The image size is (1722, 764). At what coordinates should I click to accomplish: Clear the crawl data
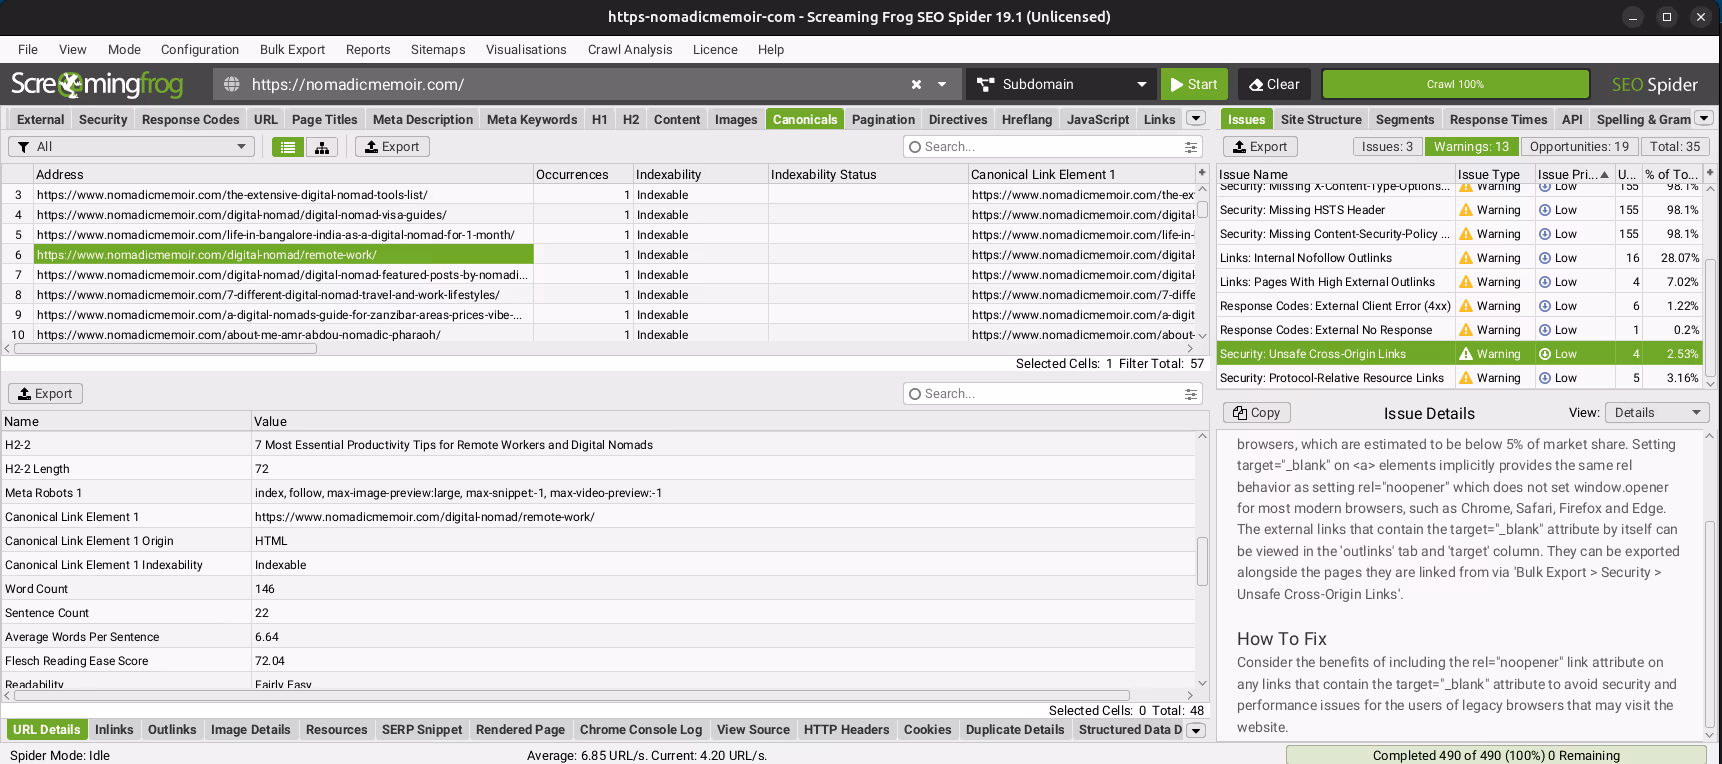tap(1274, 85)
